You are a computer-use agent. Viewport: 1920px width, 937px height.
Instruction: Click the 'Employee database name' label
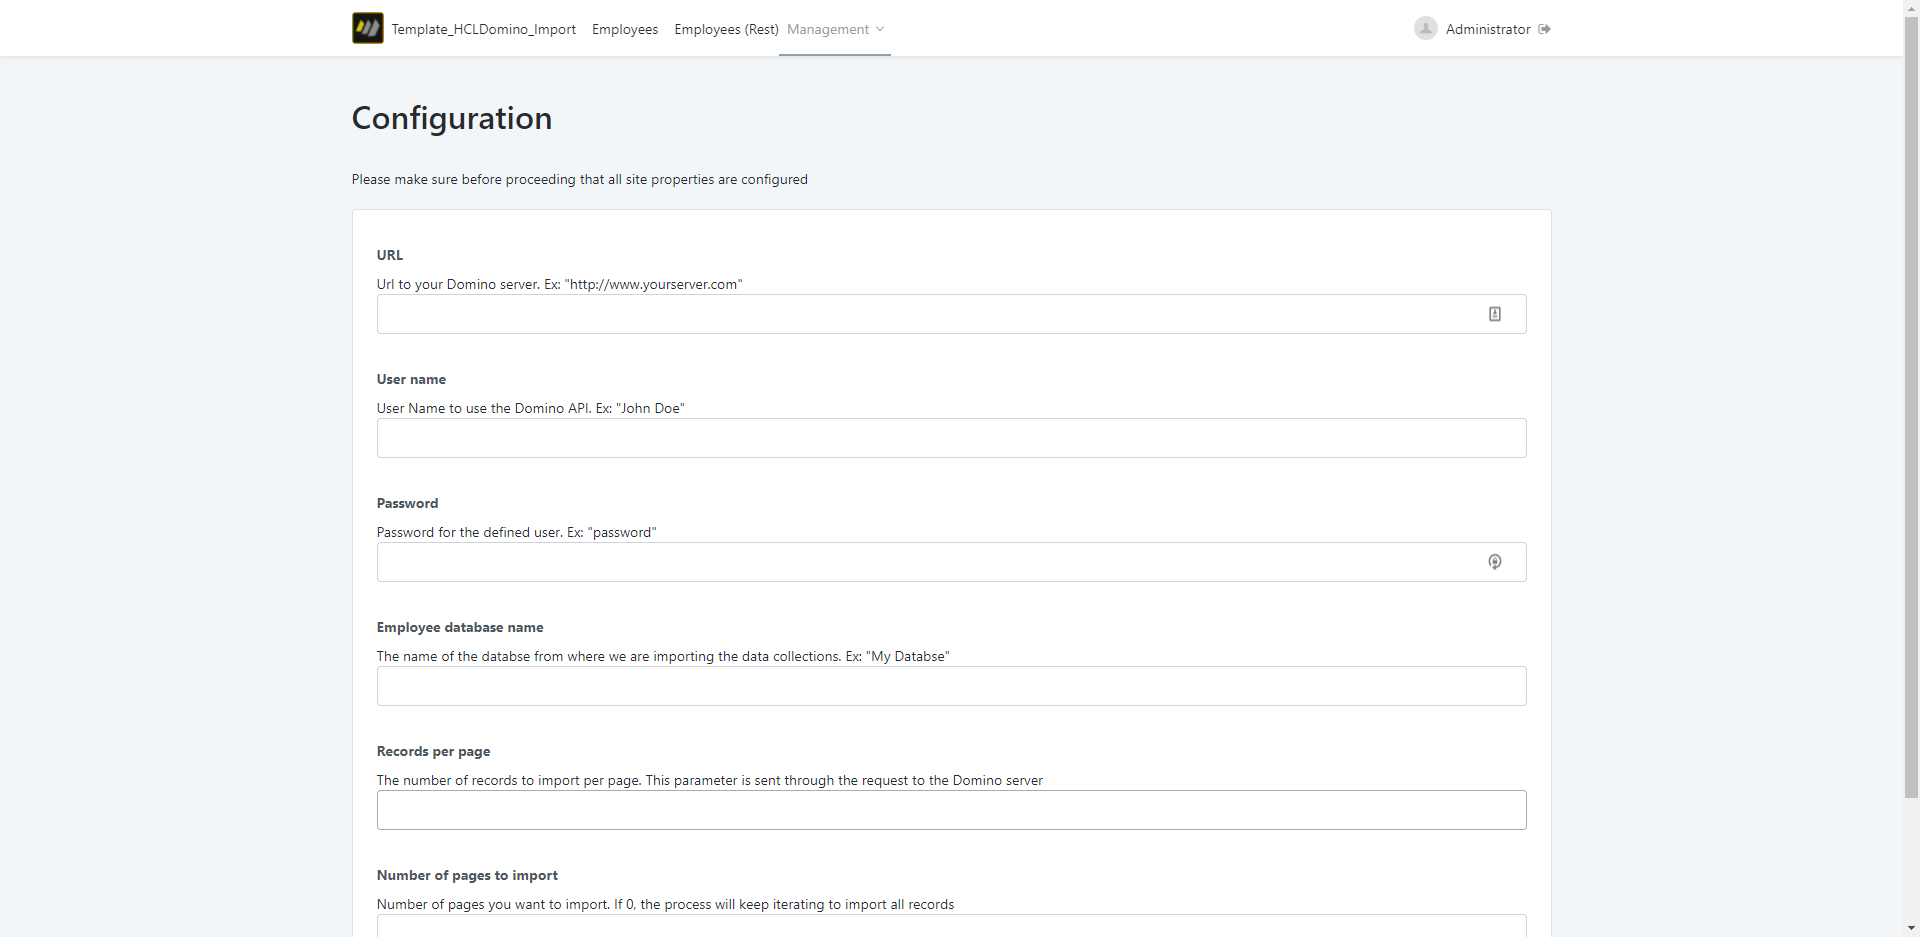[460, 627]
